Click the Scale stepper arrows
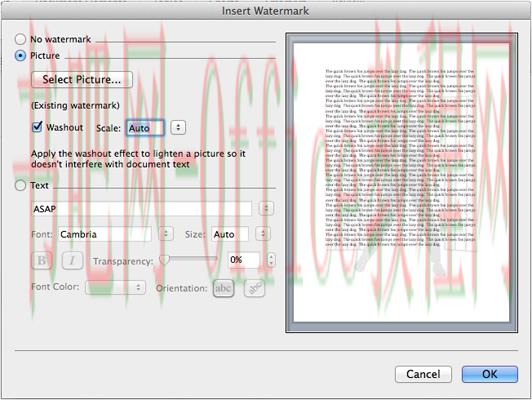This screenshot has height=400, width=532. [x=178, y=128]
